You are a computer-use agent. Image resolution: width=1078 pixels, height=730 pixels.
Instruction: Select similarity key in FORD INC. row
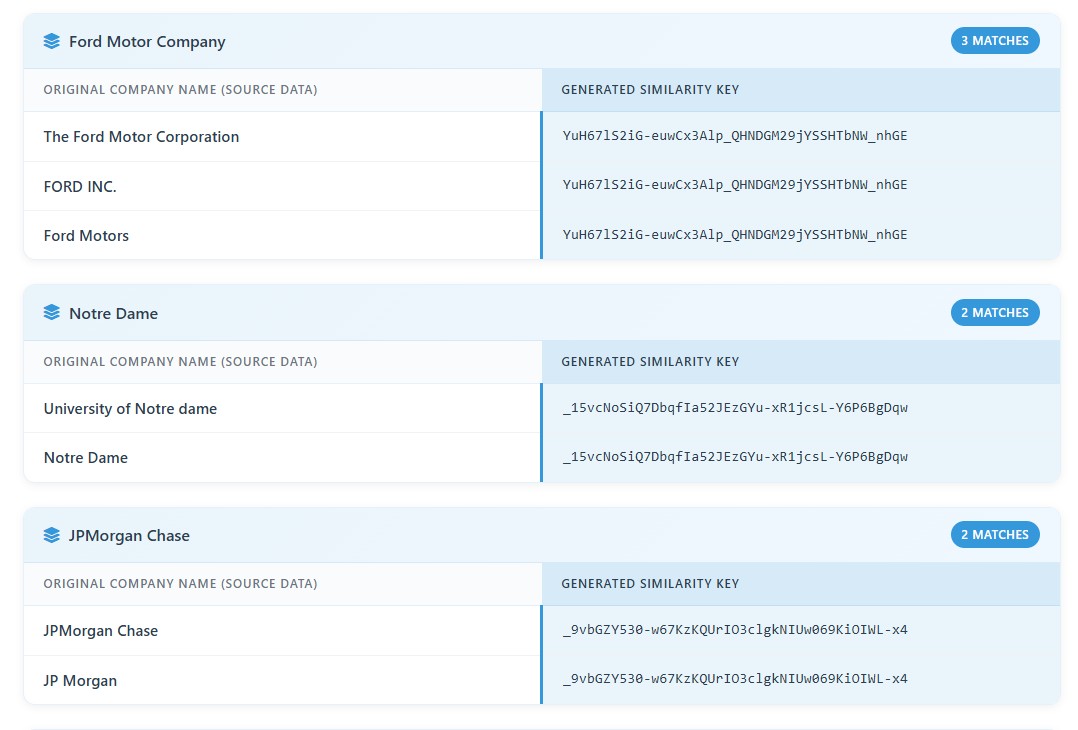735,184
